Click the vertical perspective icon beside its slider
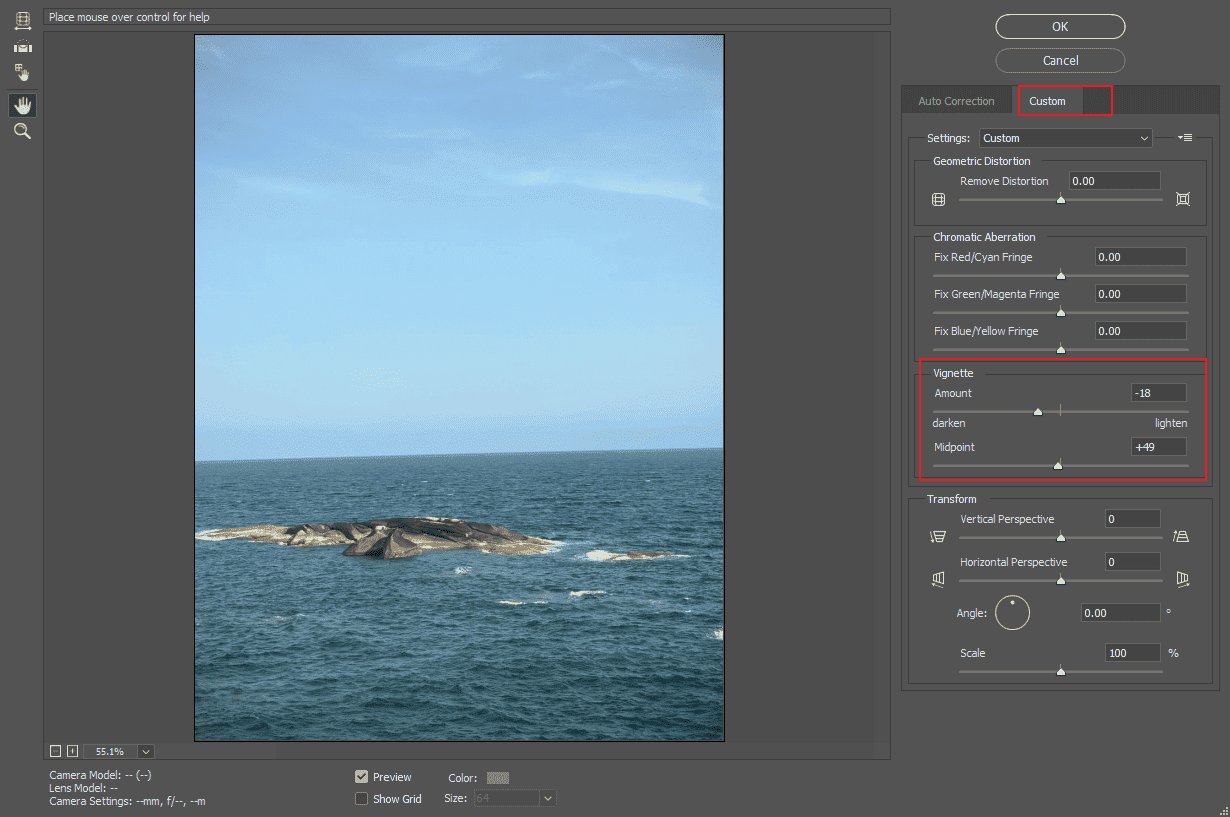Image resolution: width=1230 pixels, height=817 pixels. 937,536
